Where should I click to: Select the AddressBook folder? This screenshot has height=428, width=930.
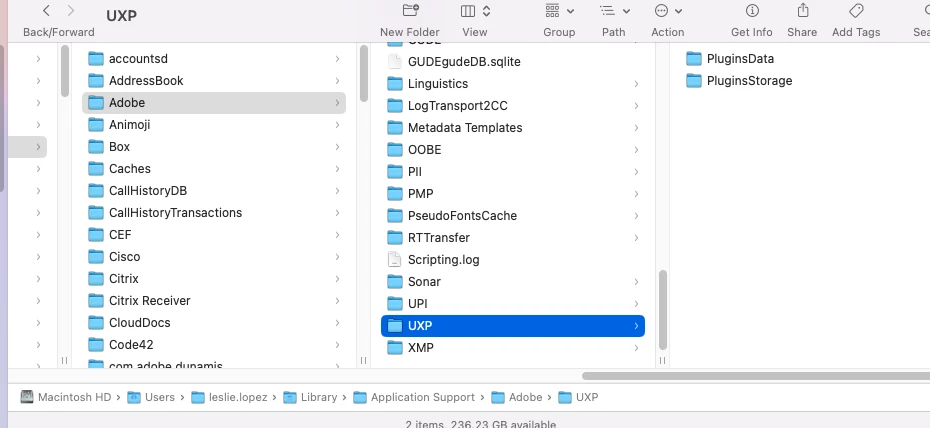coord(214,81)
